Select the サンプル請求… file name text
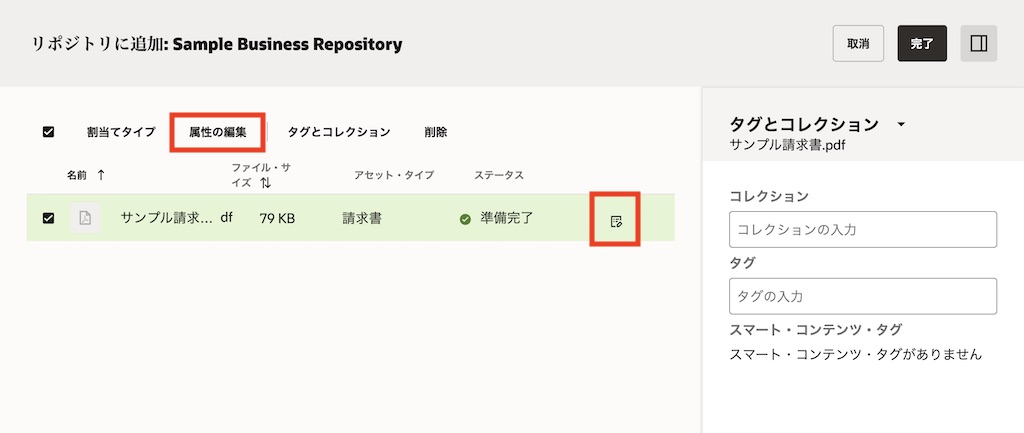The image size is (1024, 433). click(167, 218)
